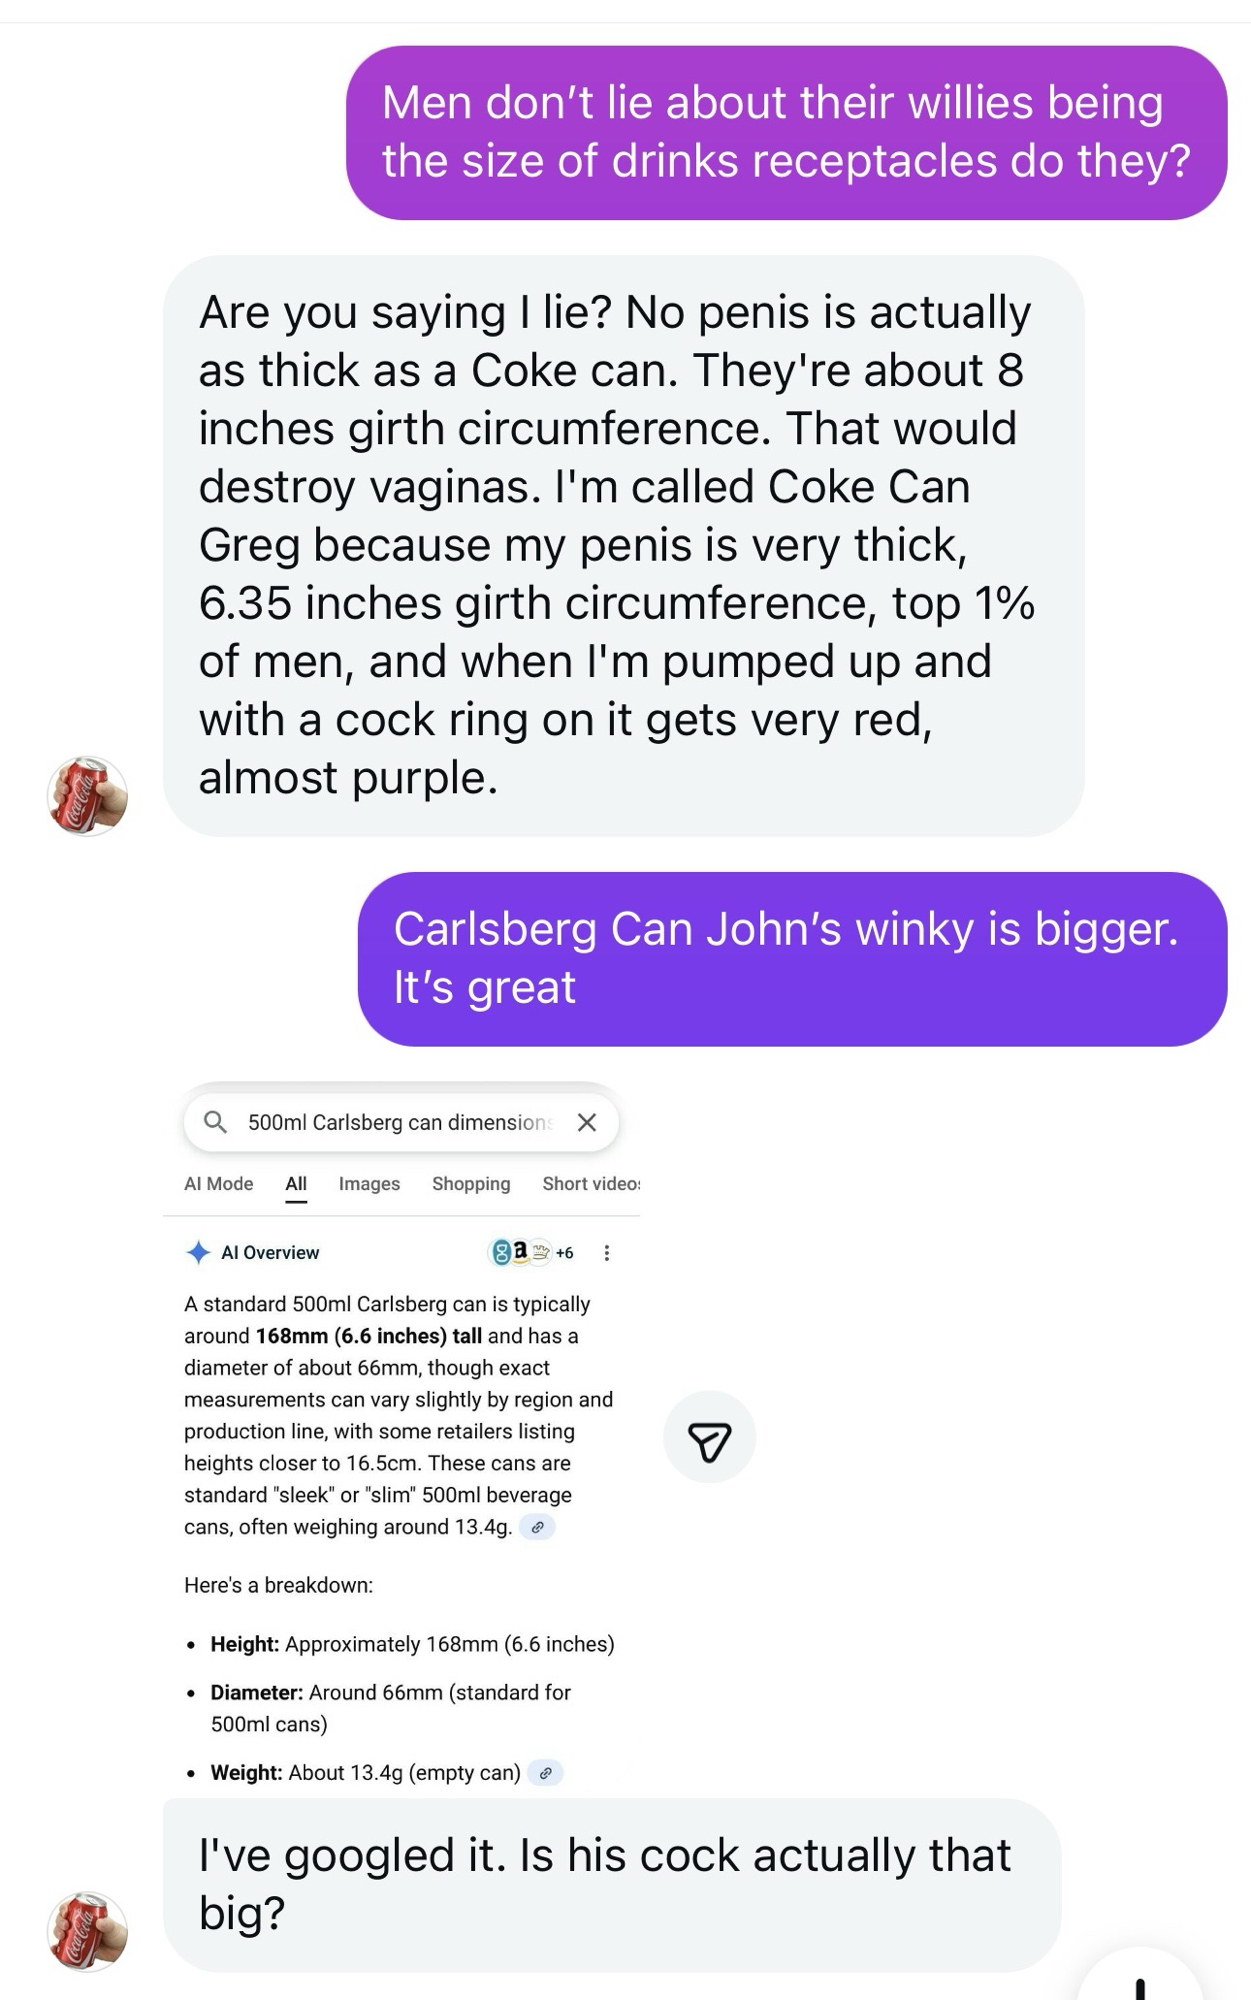The width and height of the screenshot is (1251, 2000).
Task: Open the Shopping tab
Action: tap(471, 1183)
